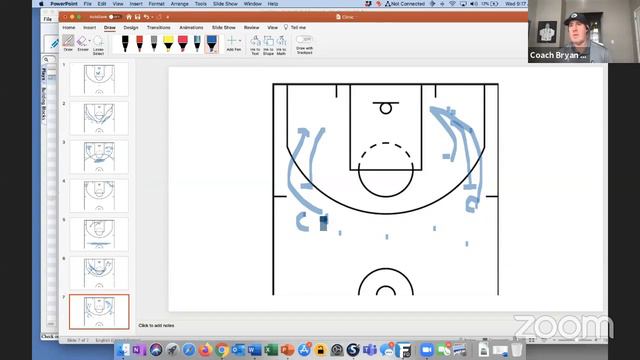Pick the selected blue highlighter
This screenshot has height=360, width=640.
tap(211, 44)
